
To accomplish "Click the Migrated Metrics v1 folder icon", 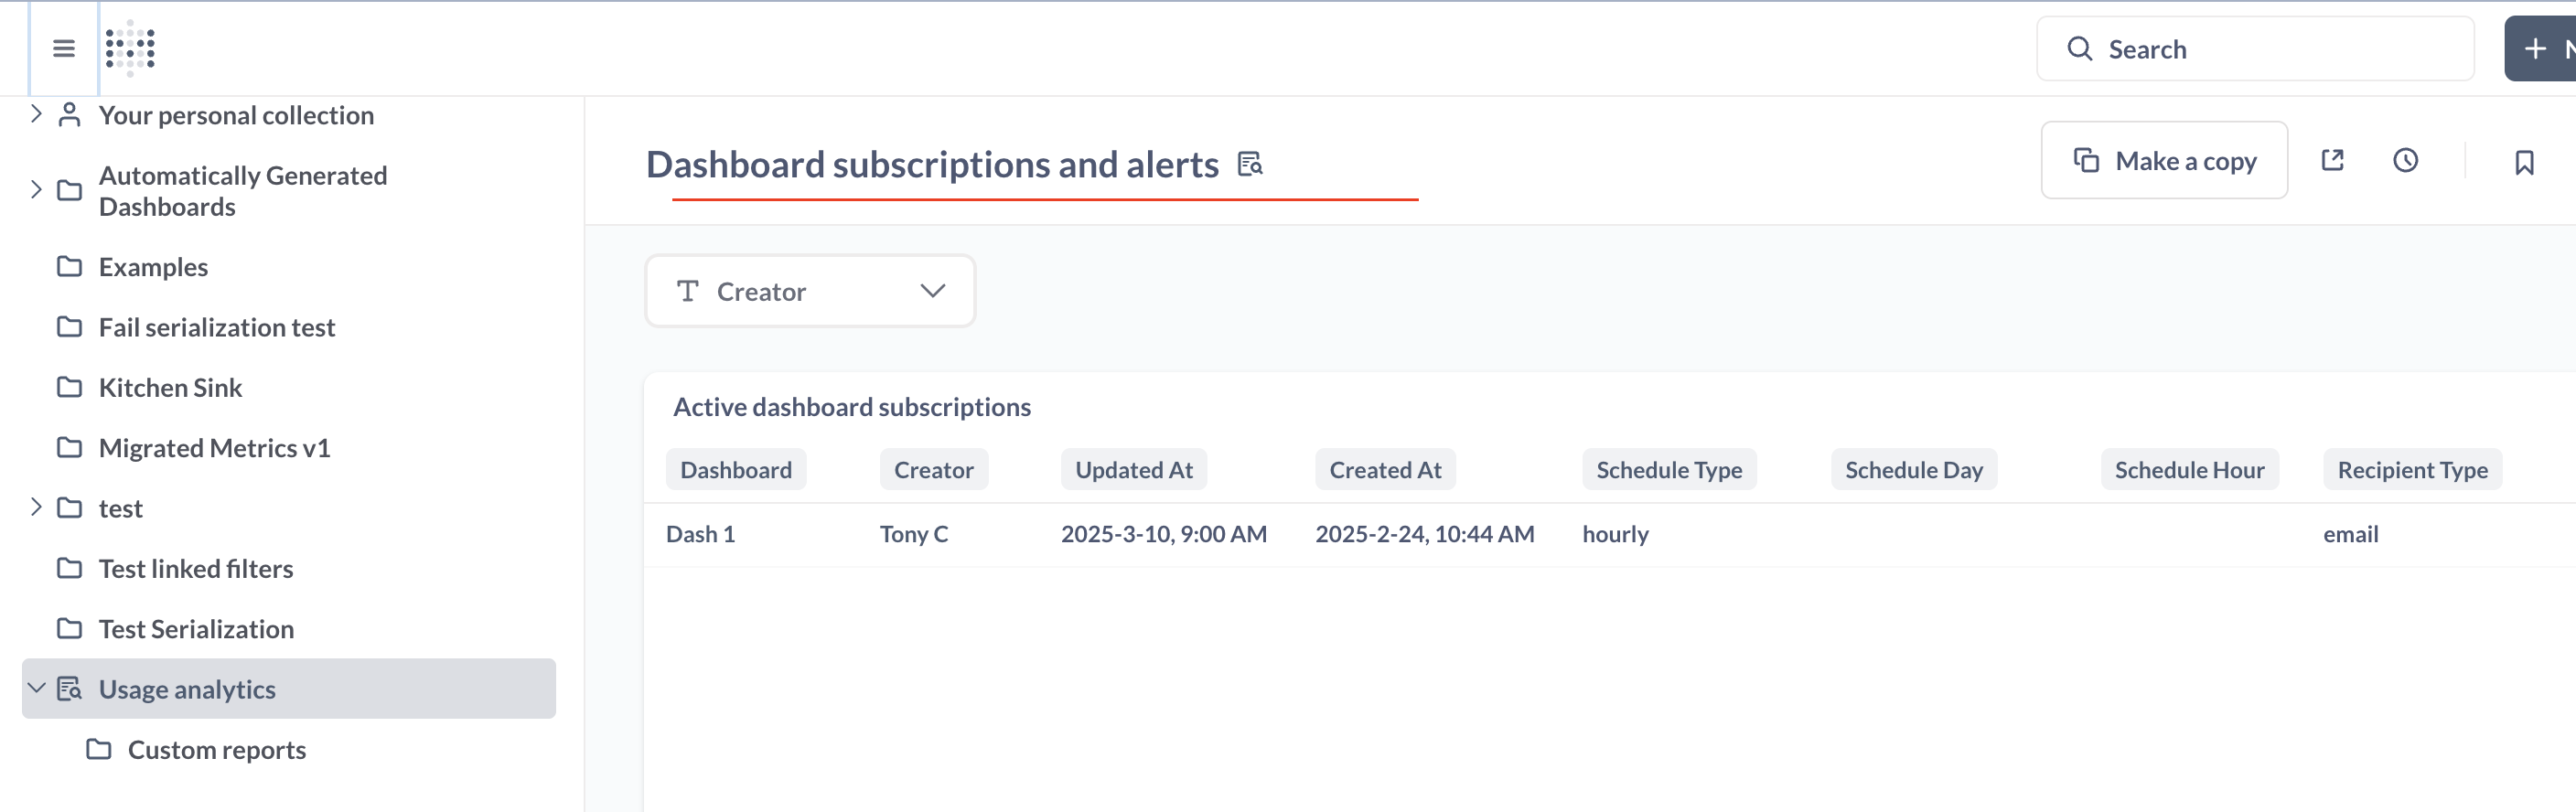I will click(x=69, y=447).
